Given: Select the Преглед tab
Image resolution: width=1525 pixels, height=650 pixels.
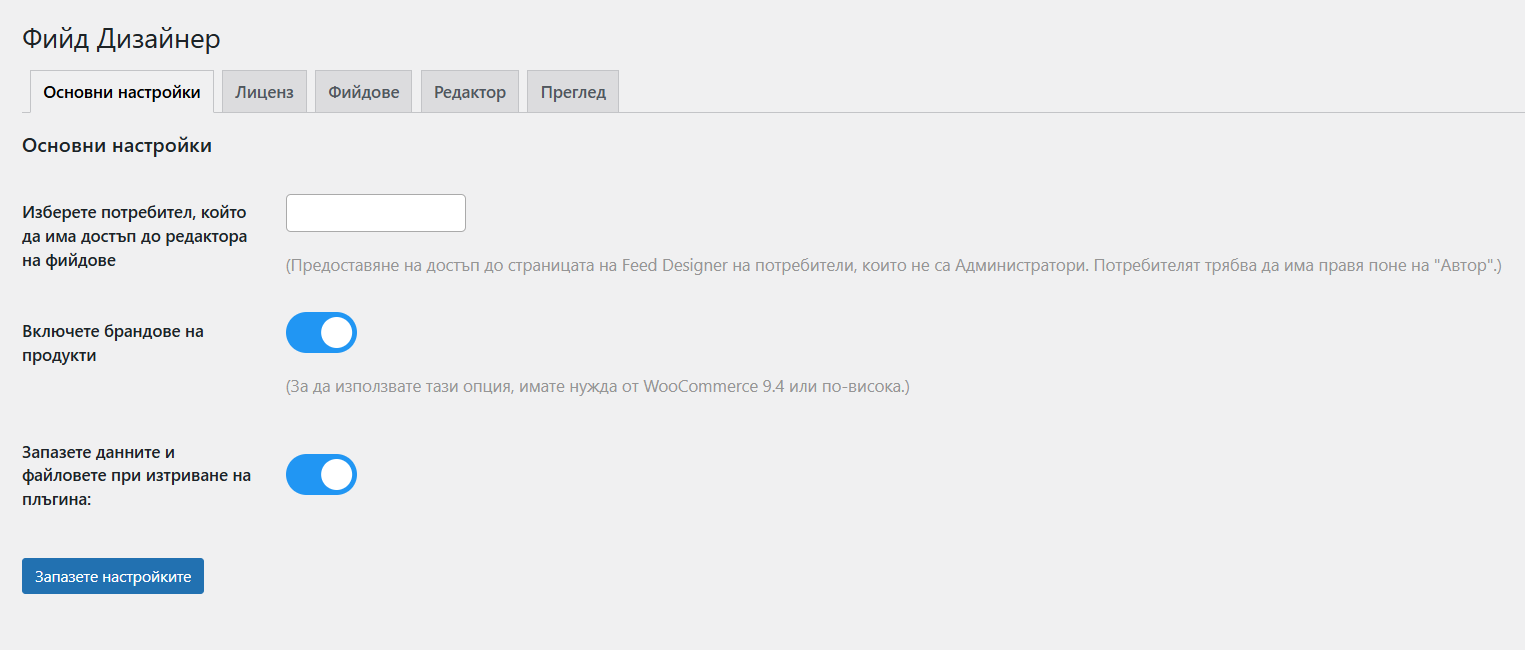Looking at the screenshot, I should coord(573,92).
